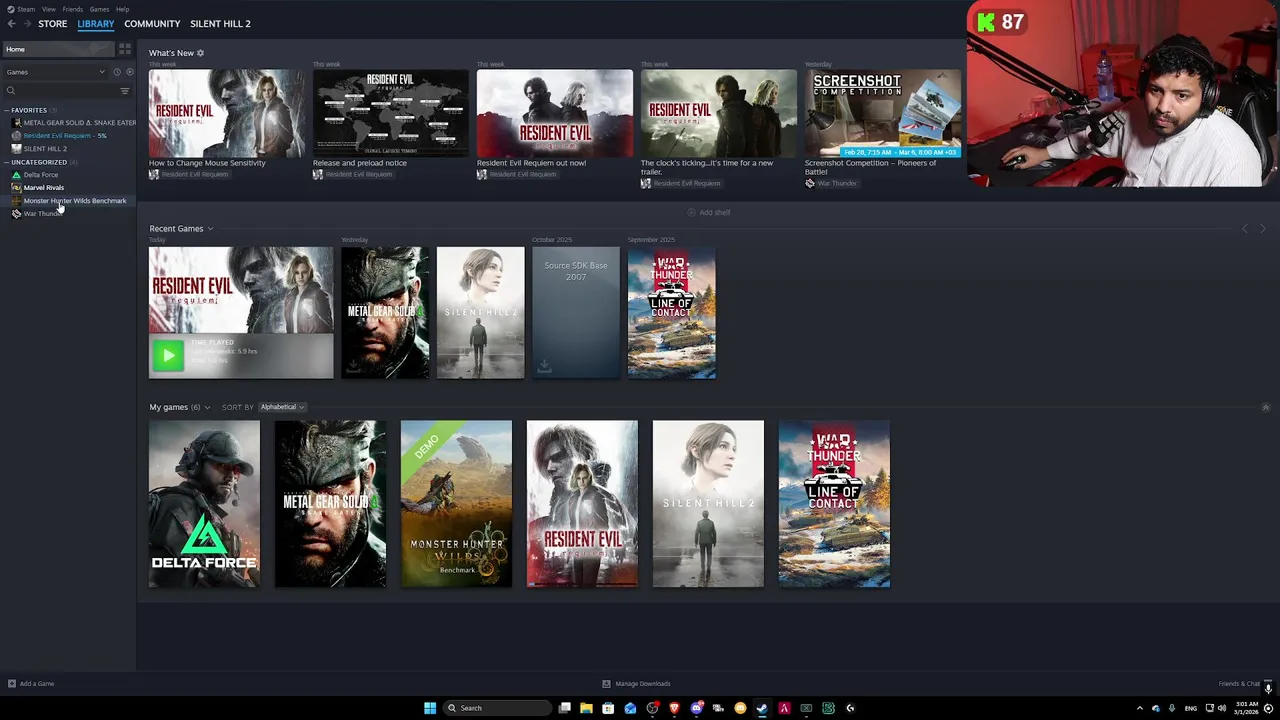Viewport: 1280px width, 720px height.
Task: Open the Friends menu
Action: [73, 9]
